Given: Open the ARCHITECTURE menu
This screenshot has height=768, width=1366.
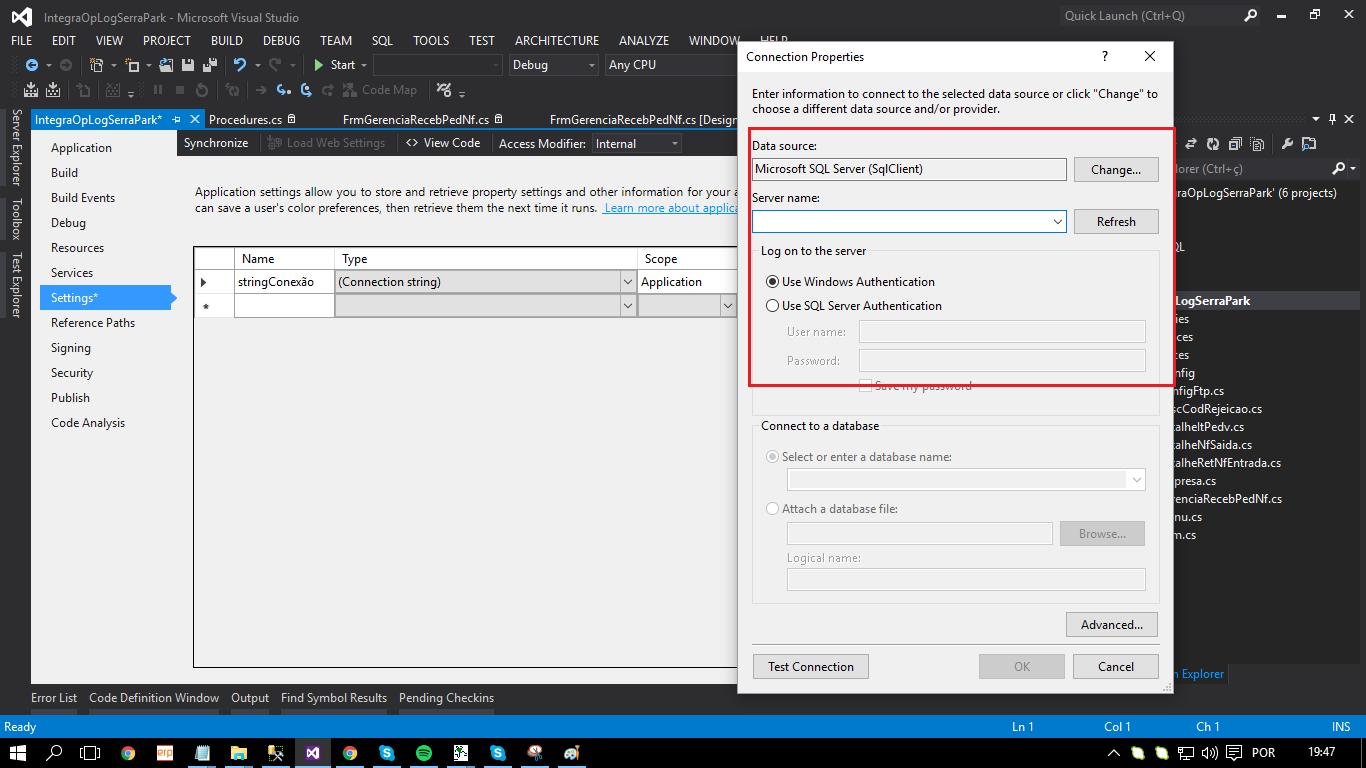Looking at the screenshot, I should 557,41.
